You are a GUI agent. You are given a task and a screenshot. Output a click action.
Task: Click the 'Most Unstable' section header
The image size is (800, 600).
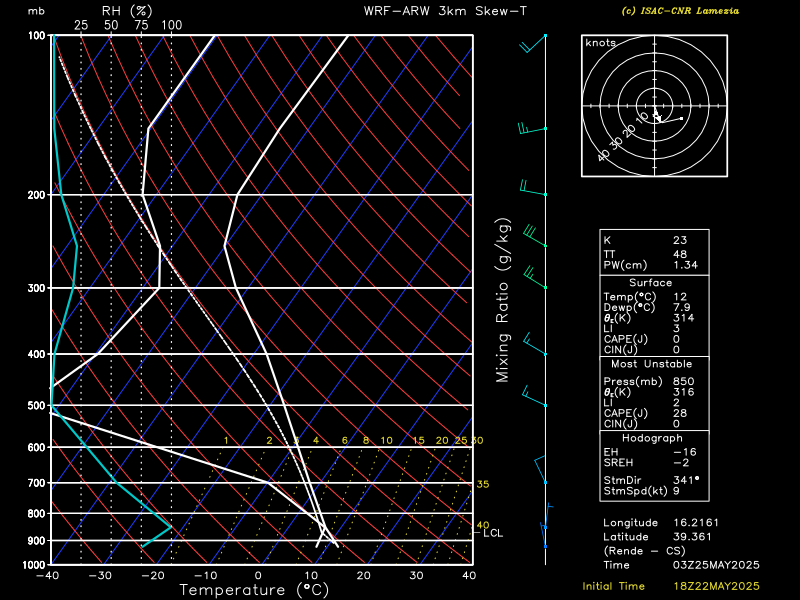tap(652, 364)
